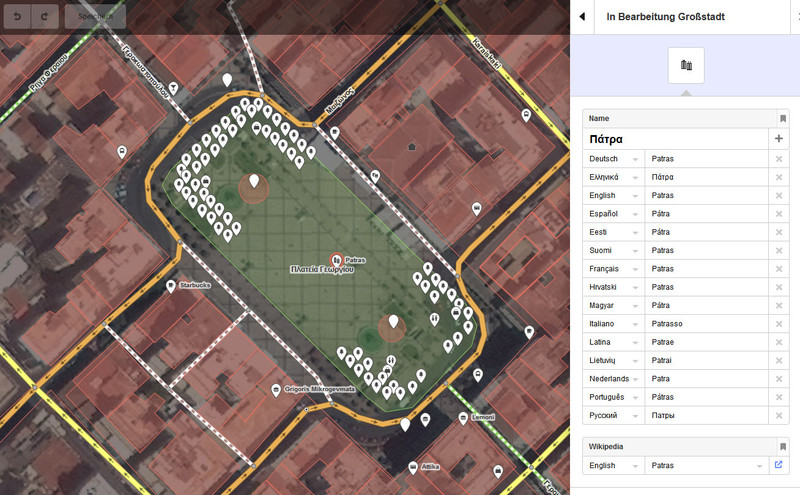Remove the Deutsch name translation
Screen dimensions: 800x495
click(x=779, y=159)
